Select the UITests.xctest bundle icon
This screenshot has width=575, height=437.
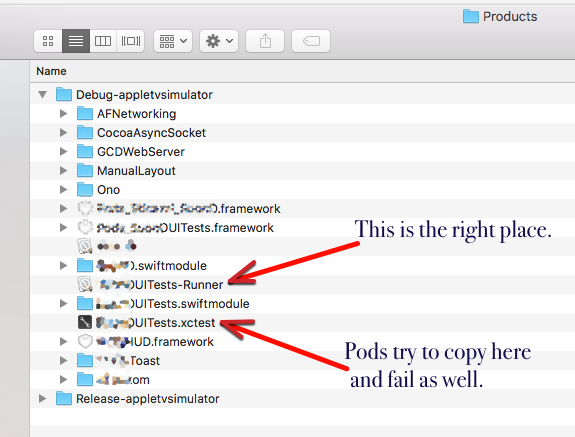tap(85, 322)
